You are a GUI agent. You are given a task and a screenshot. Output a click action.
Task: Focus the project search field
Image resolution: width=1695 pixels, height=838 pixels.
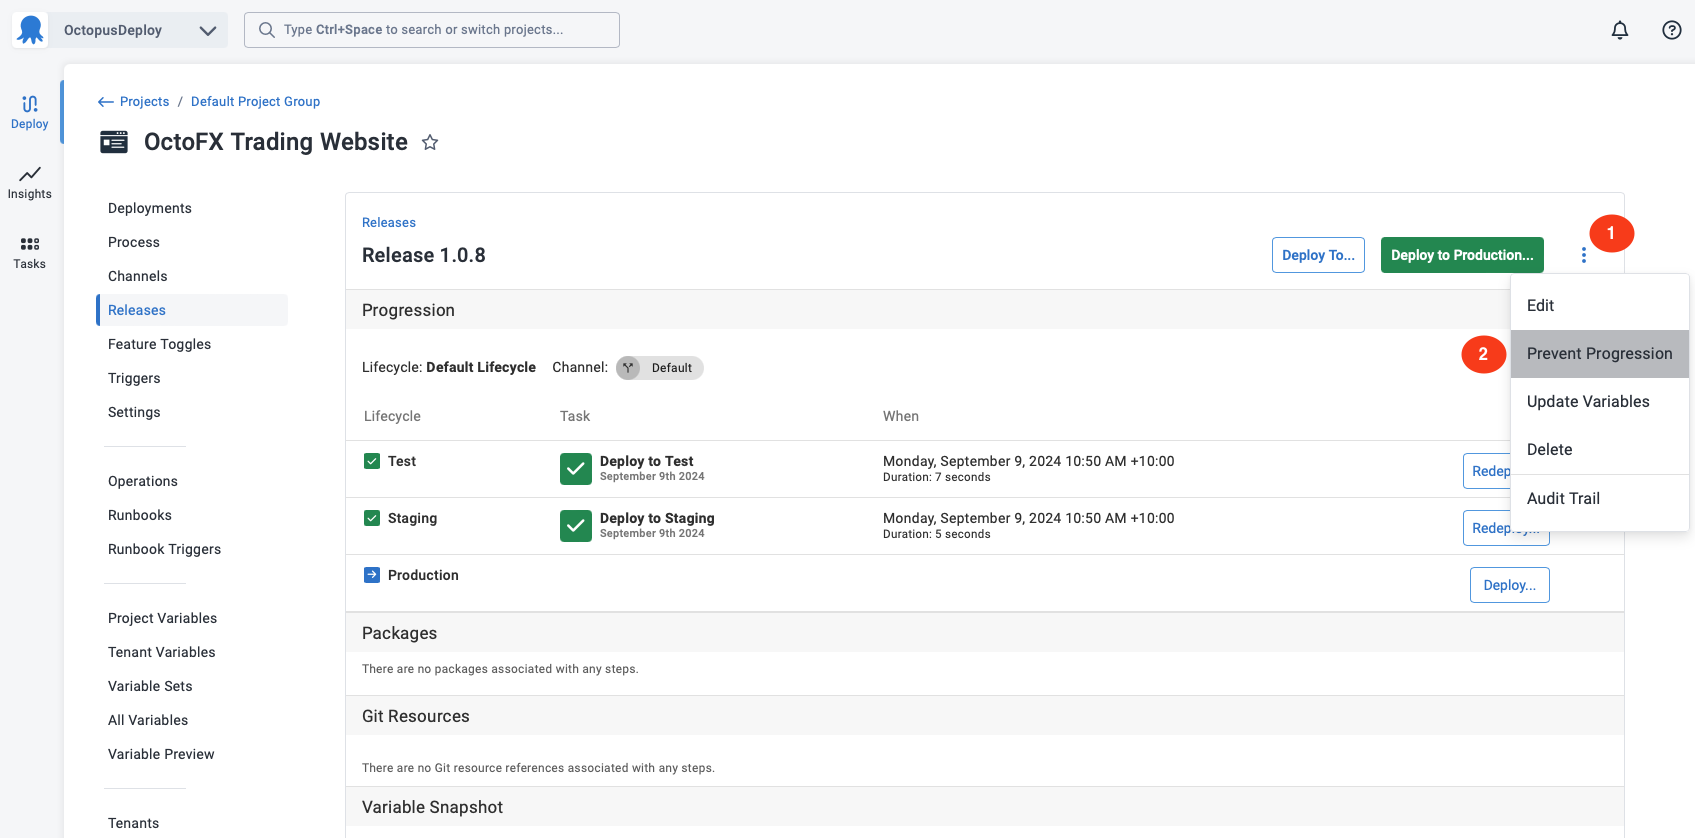coord(432,30)
